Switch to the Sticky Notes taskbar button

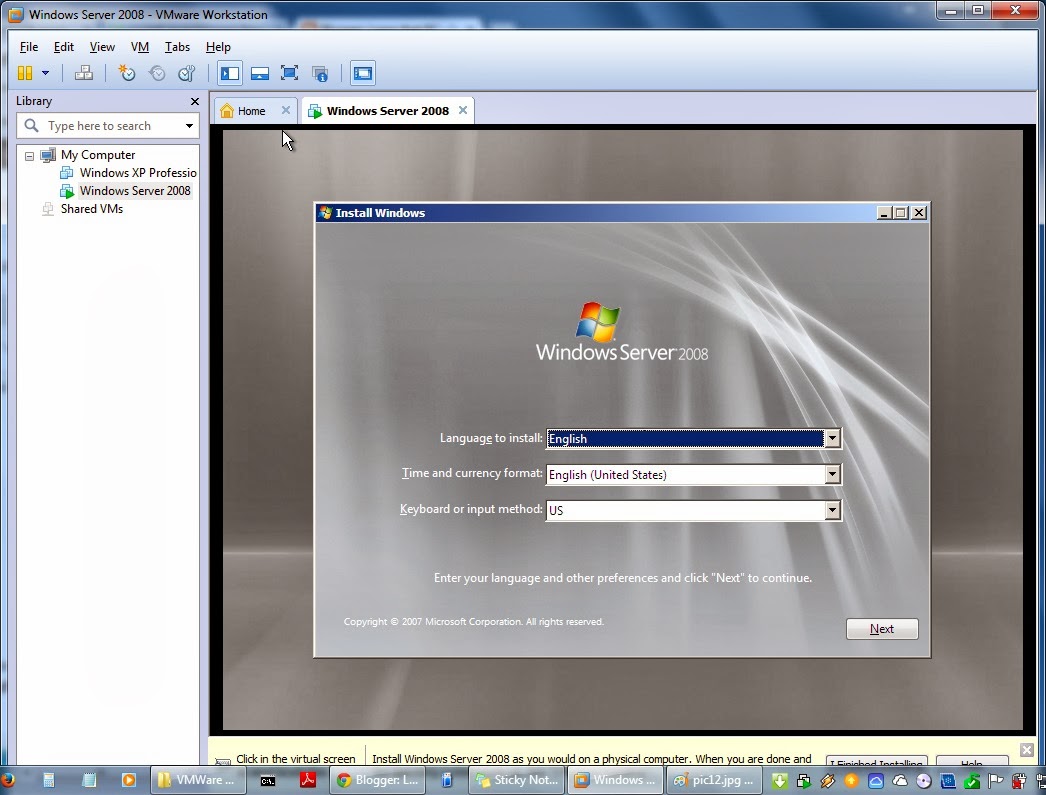coord(517,780)
